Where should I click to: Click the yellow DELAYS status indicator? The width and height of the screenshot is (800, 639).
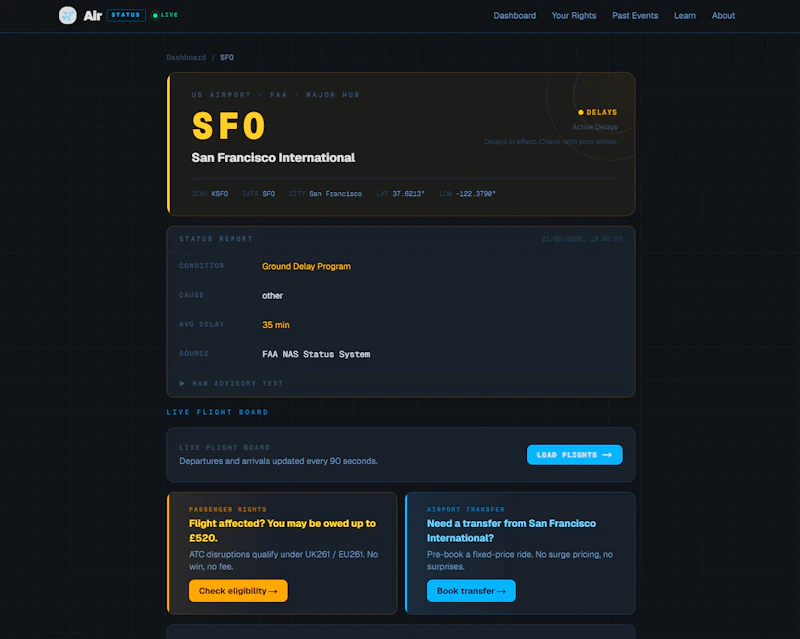597,112
